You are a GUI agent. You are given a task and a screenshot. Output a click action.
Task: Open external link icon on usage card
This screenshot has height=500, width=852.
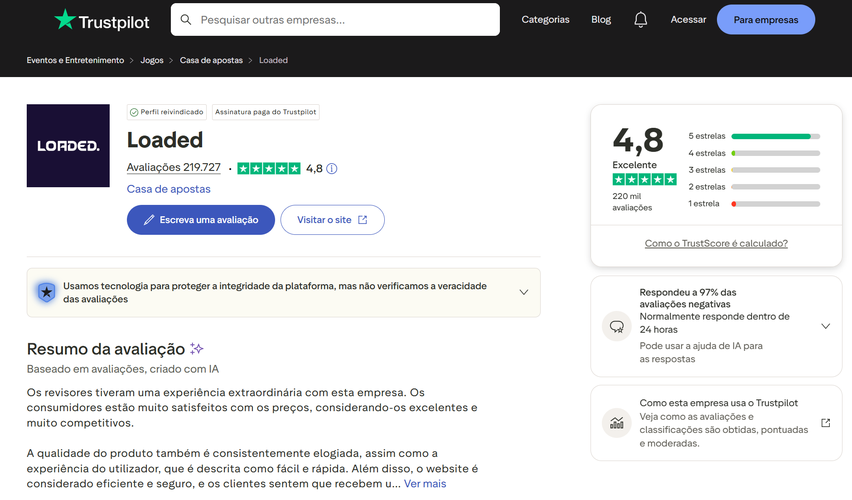825,423
